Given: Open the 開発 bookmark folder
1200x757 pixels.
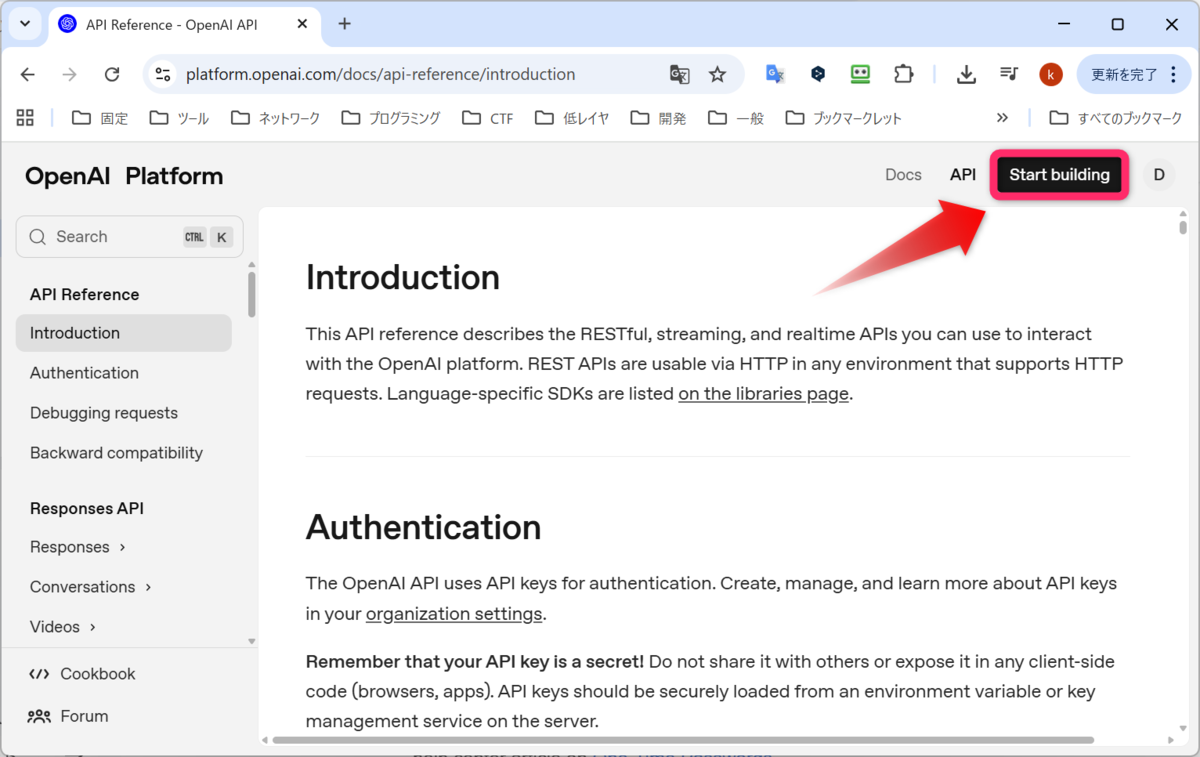Looking at the screenshot, I should point(658,118).
